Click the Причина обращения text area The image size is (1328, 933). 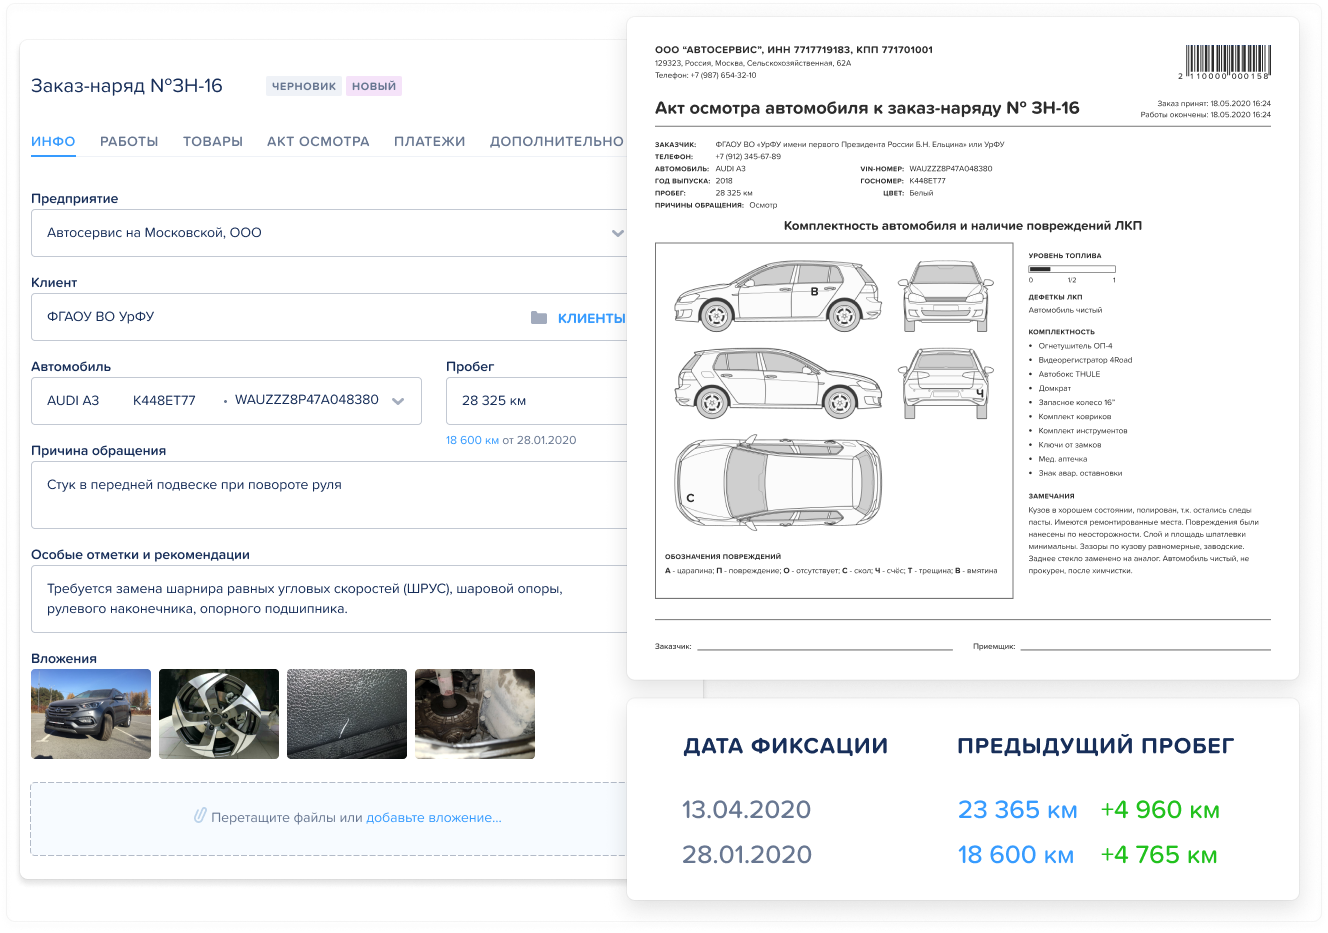(329, 495)
